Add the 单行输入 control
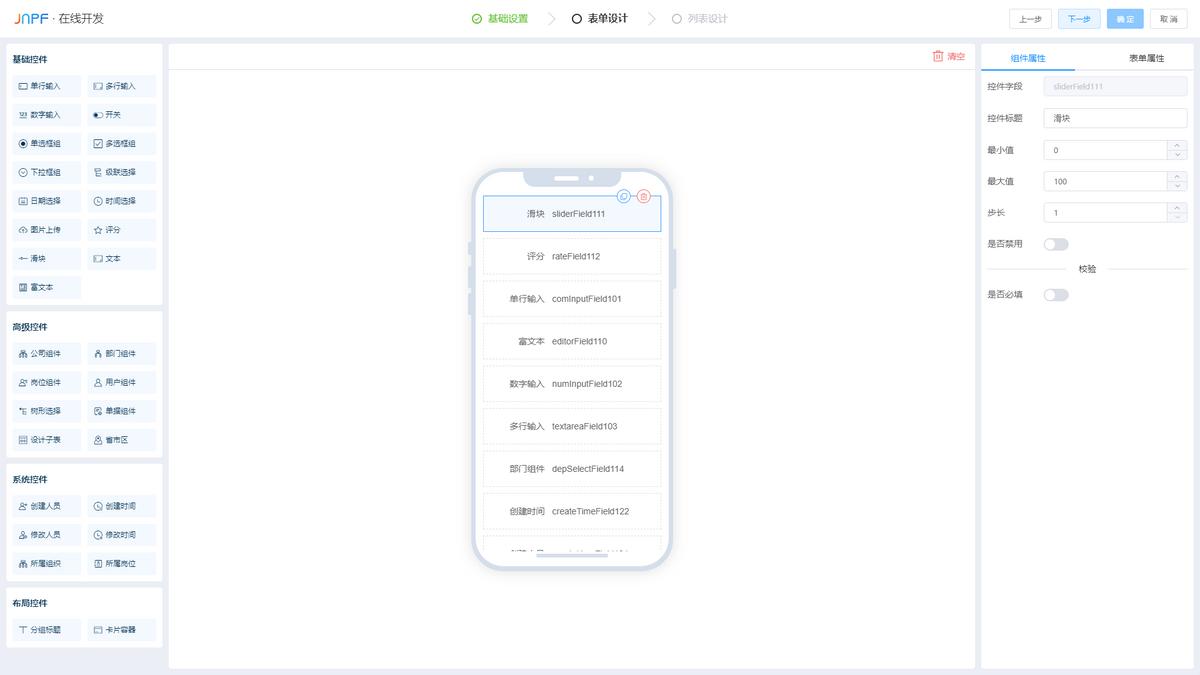Viewport: 1200px width, 675px height. click(x=47, y=86)
